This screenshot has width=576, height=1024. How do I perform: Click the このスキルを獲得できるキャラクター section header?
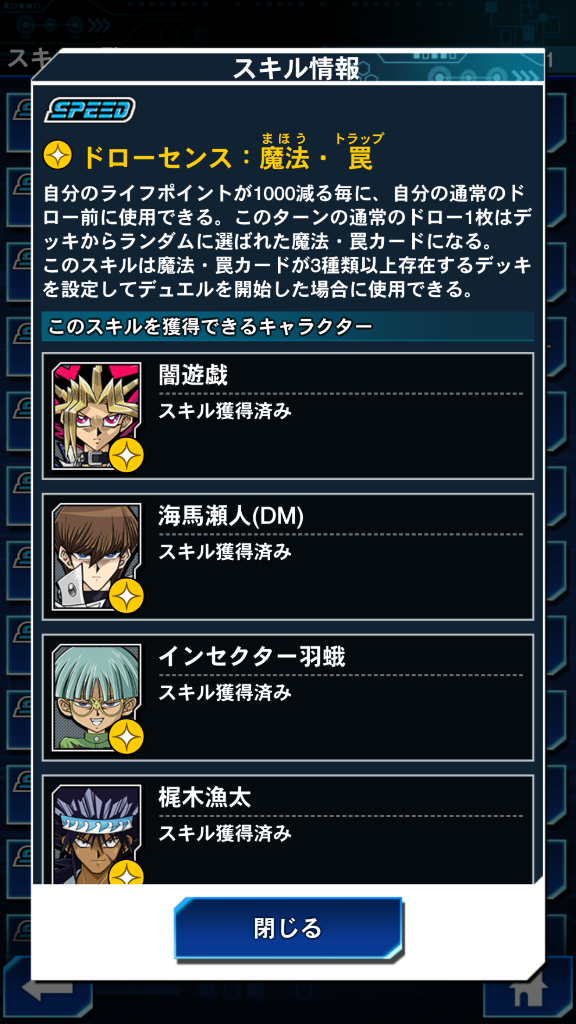210,326
